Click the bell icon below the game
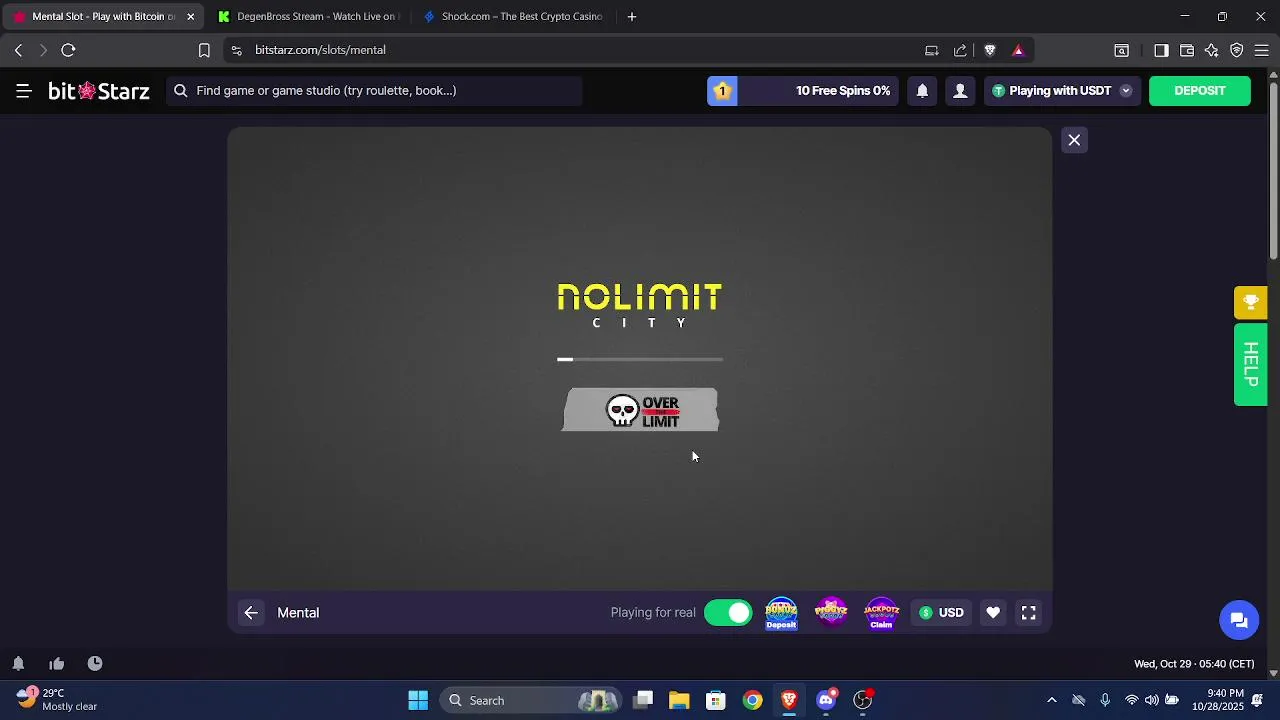The height and width of the screenshot is (720, 1280). (x=18, y=664)
